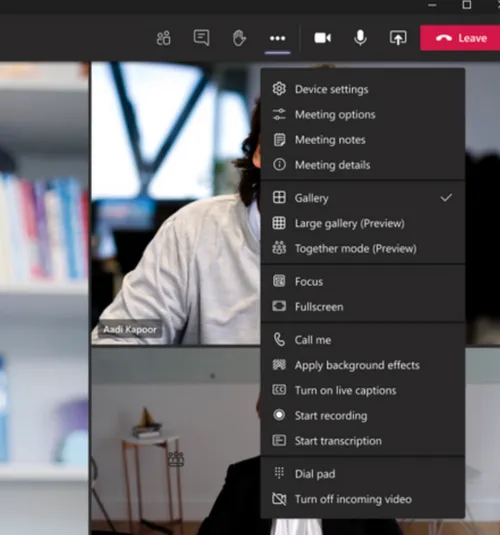Maximize the Teams meeting window
Screen dimensions: 500x535
coord(467,5)
